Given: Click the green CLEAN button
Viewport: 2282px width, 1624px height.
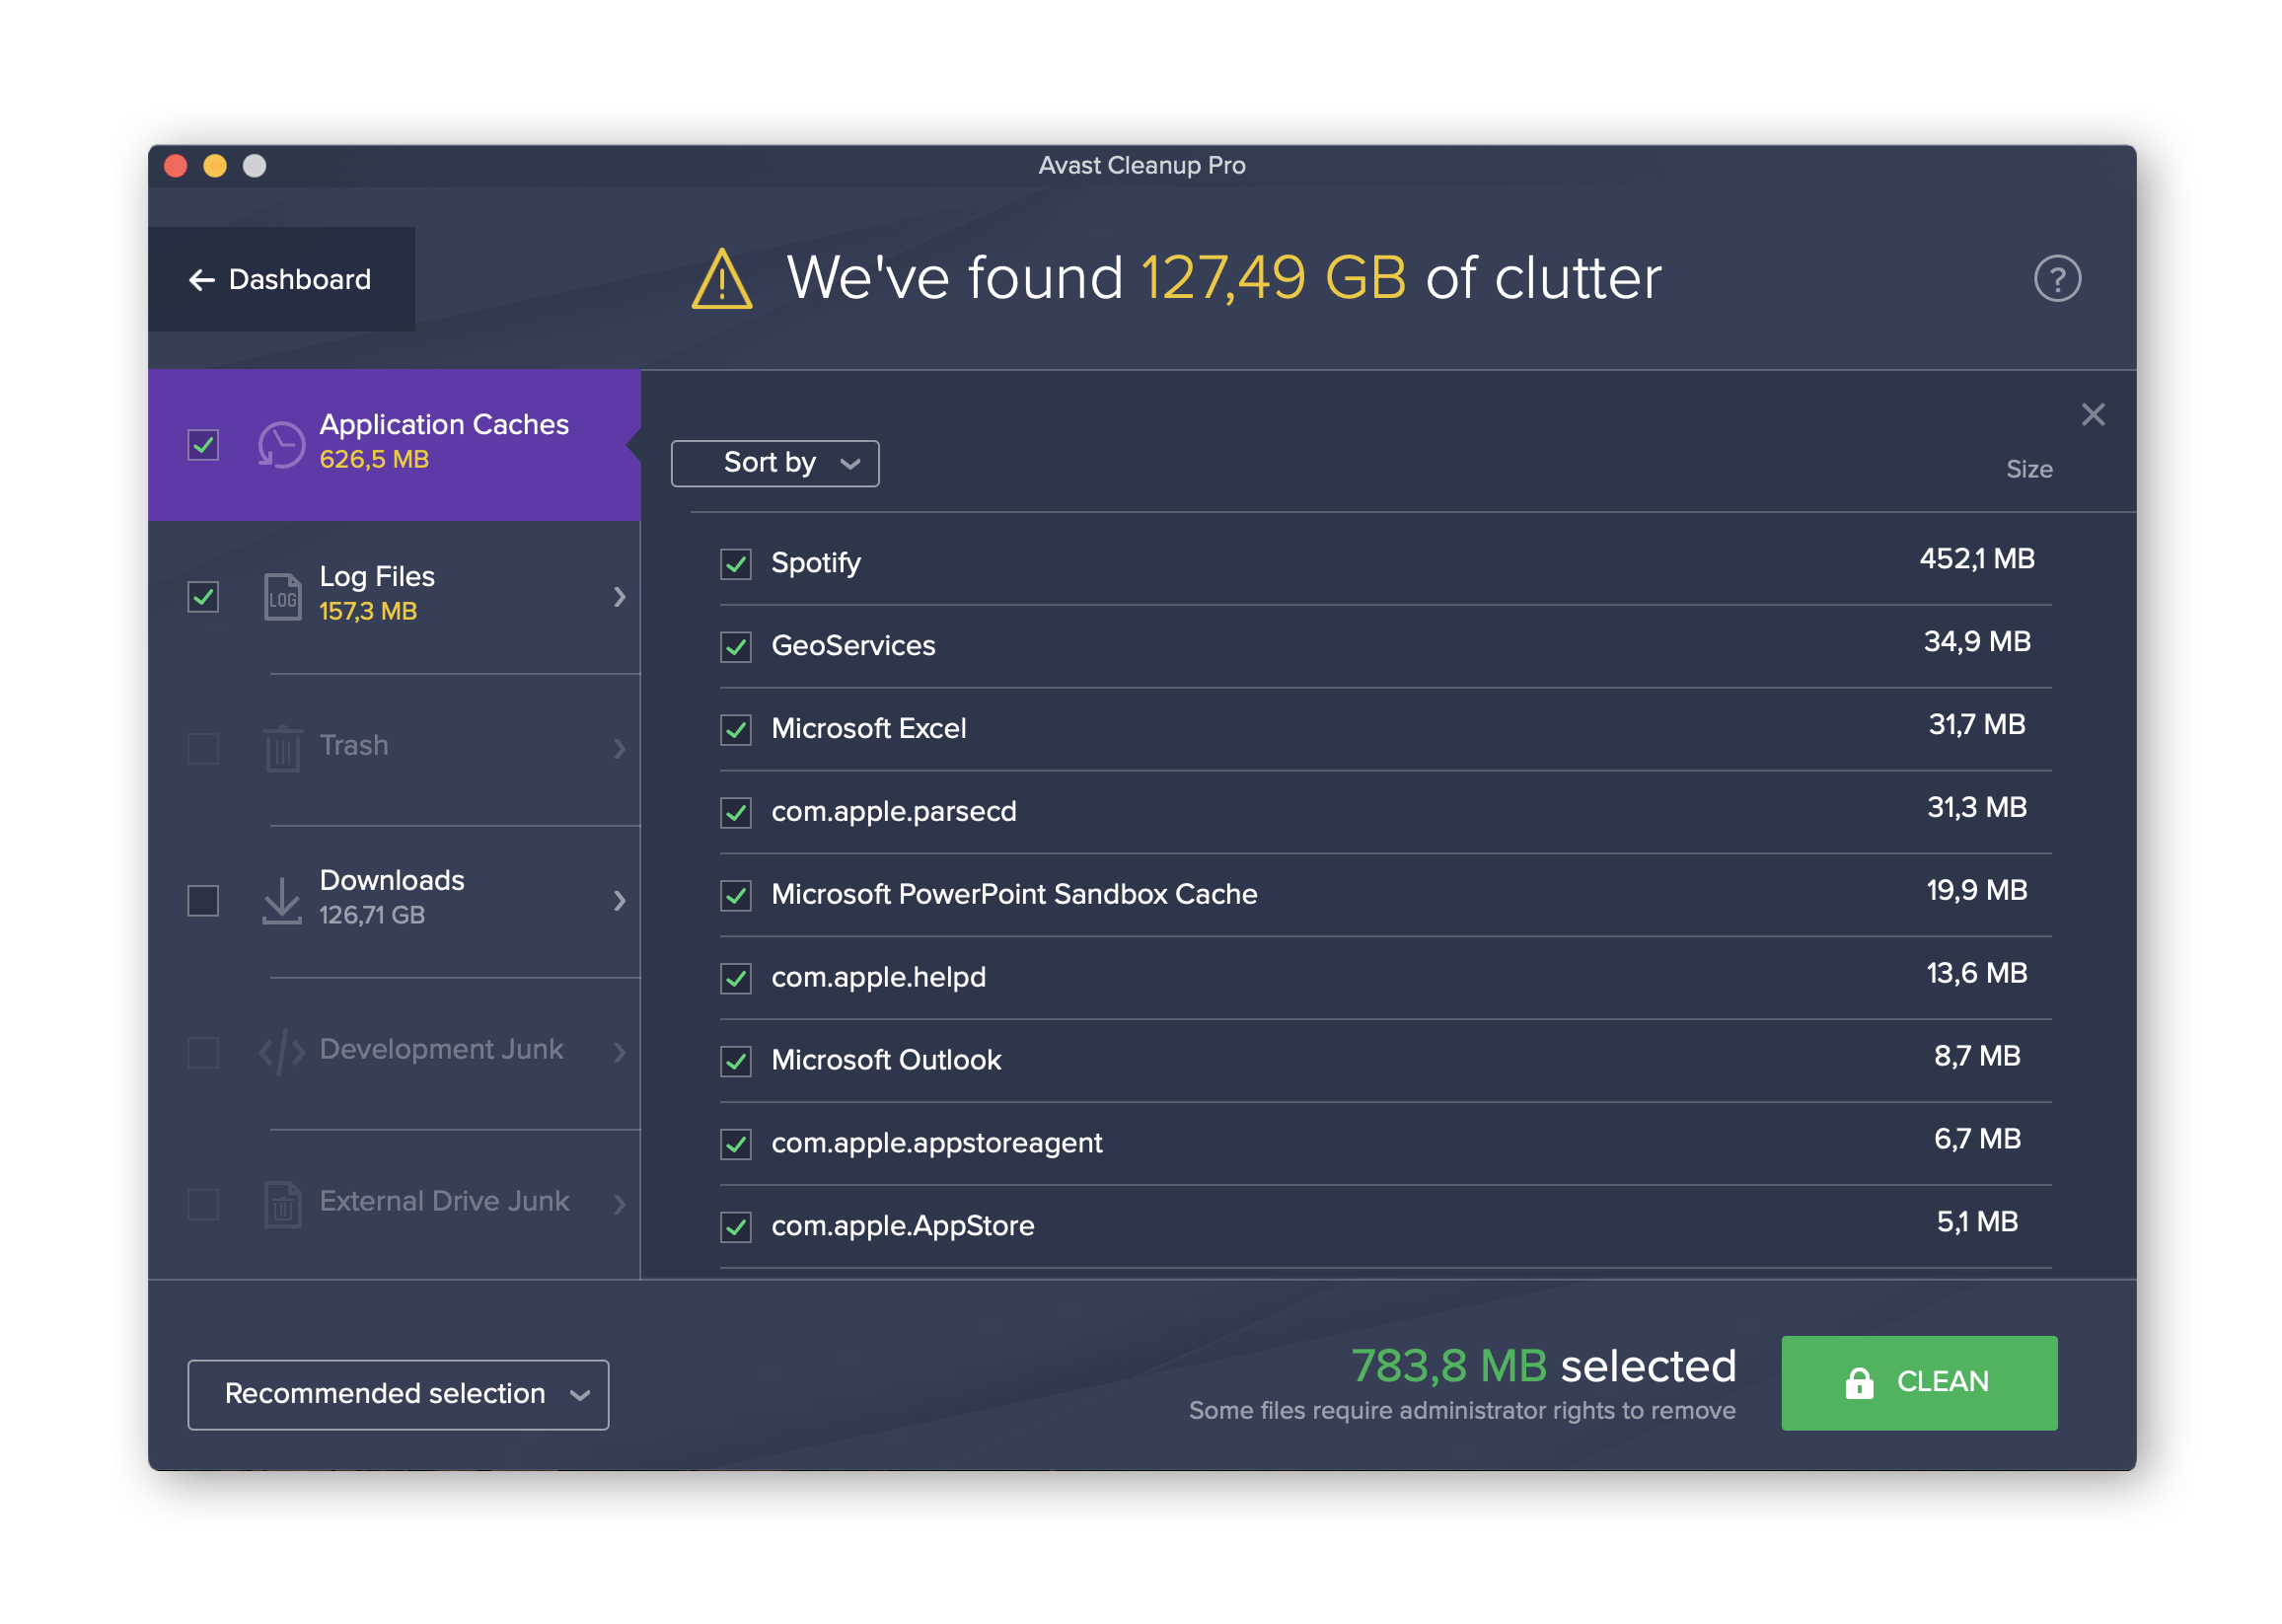Looking at the screenshot, I should (x=1918, y=1383).
